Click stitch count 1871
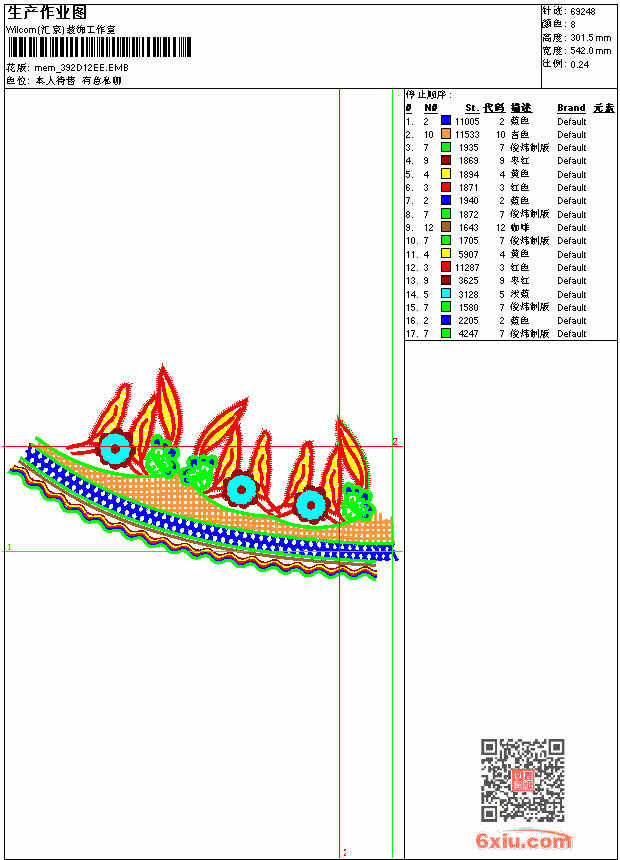The image size is (620, 860). pyautogui.click(x=469, y=188)
